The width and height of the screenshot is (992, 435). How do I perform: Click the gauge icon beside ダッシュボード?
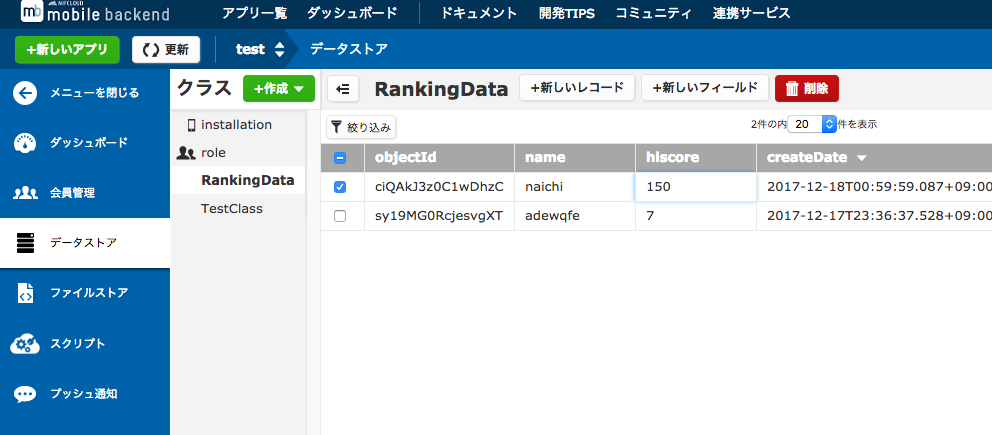tap(25, 143)
